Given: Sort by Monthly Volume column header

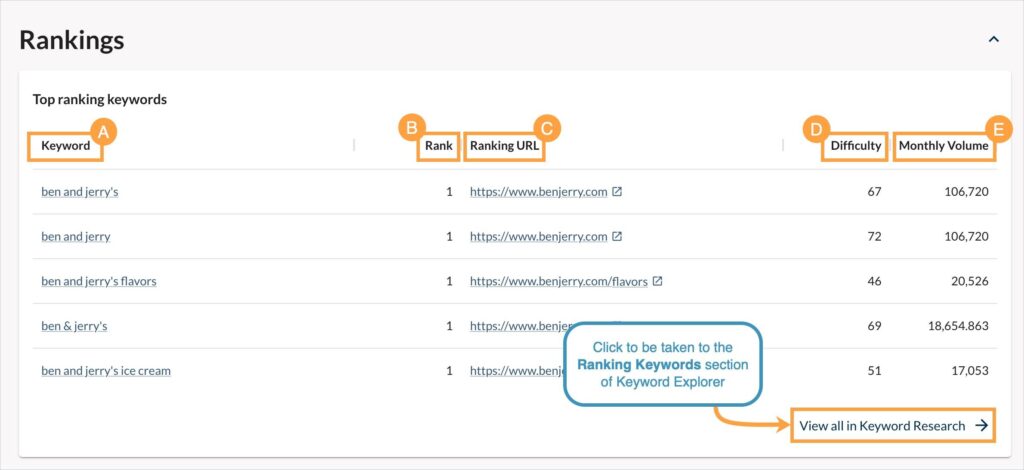Looking at the screenshot, I should pos(944,146).
